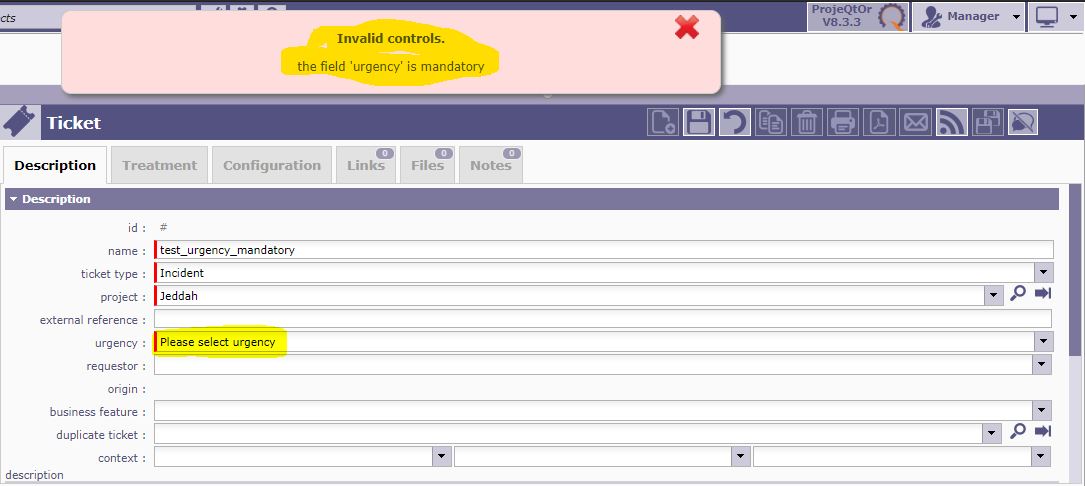The width and height of the screenshot is (1085, 486).
Task: Open the first context dropdown arrow
Action: pyautogui.click(x=442, y=457)
